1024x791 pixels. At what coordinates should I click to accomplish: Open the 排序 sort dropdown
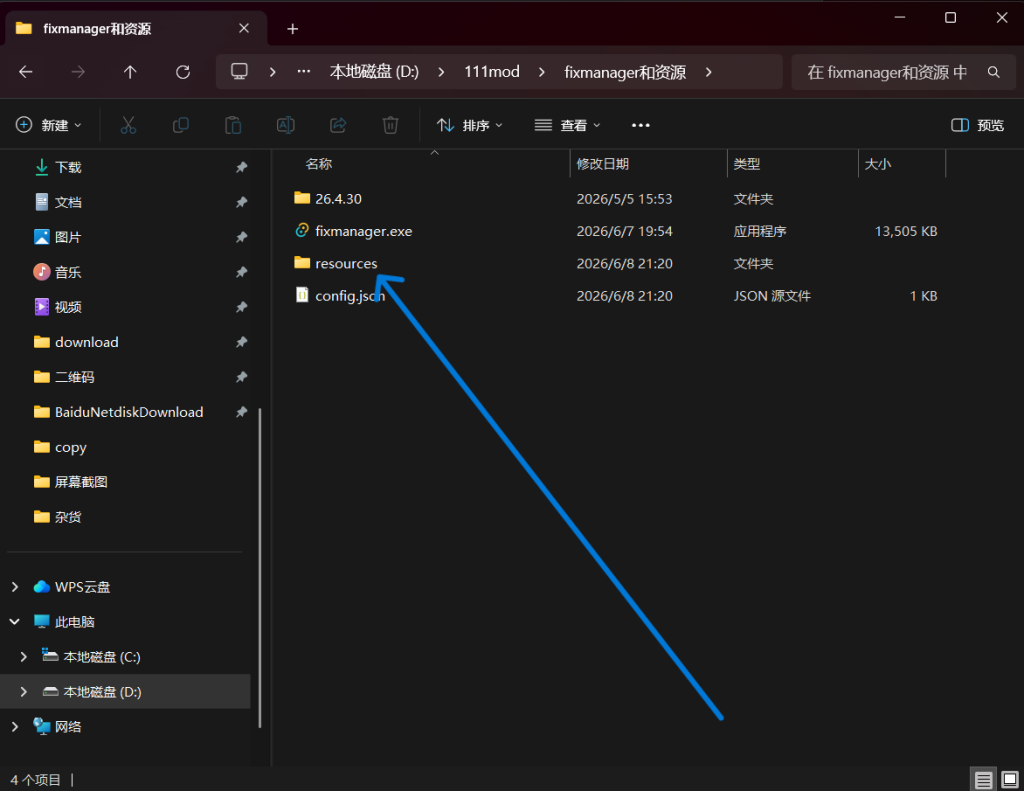tap(470, 125)
